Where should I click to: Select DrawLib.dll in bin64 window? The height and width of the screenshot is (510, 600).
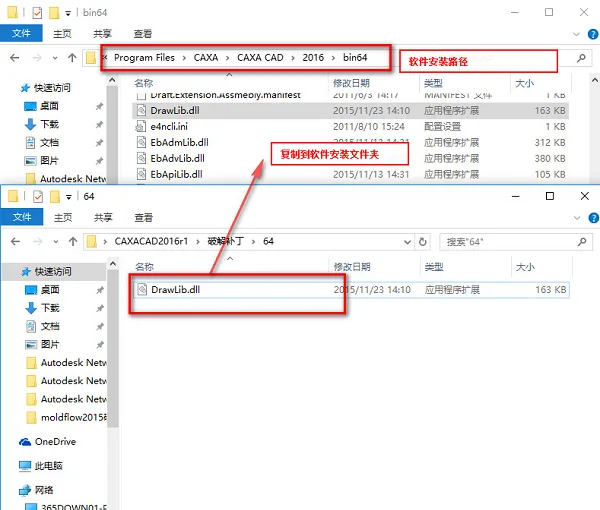pyautogui.click(x=350, y=111)
